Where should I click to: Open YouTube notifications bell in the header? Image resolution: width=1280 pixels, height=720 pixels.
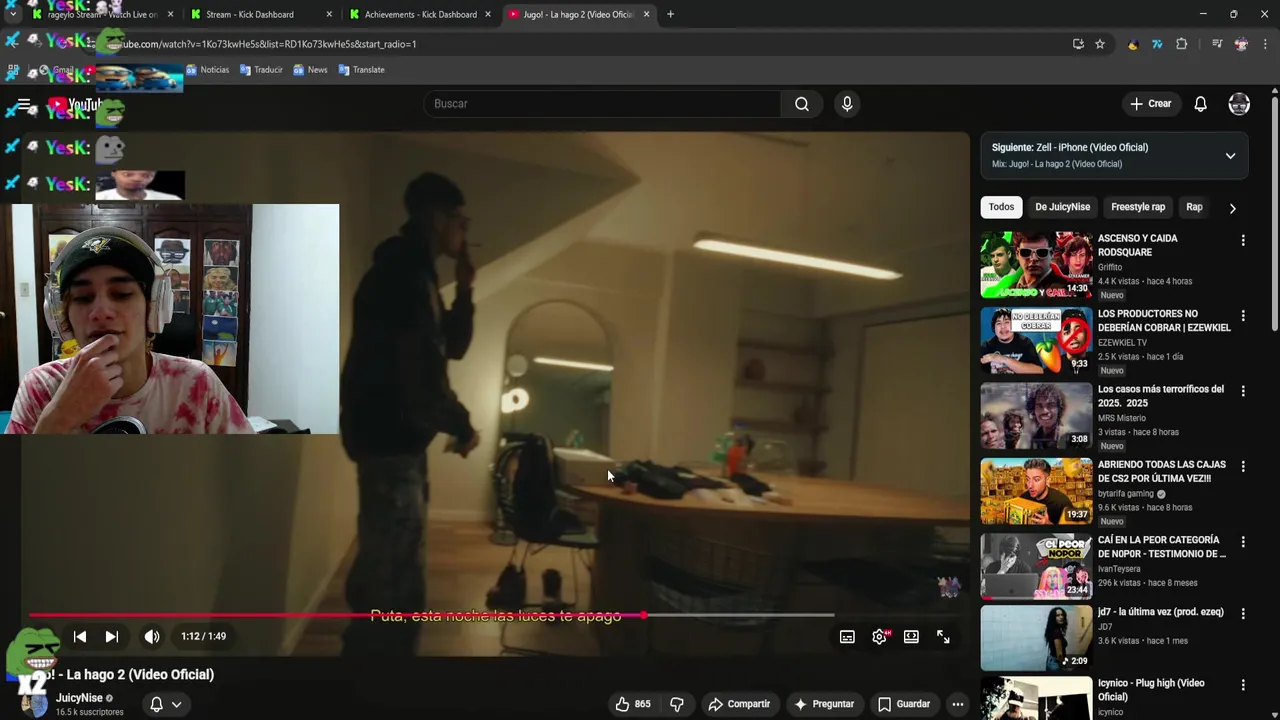point(1201,104)
